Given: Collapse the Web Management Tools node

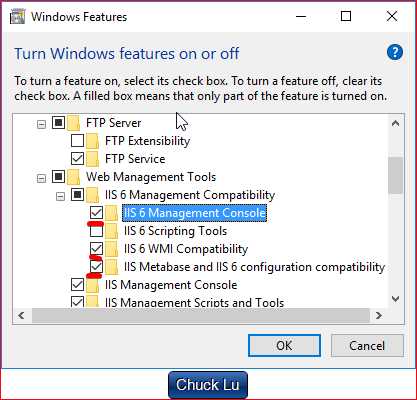Looking at the screenshot, I should (x=41, y=179).
